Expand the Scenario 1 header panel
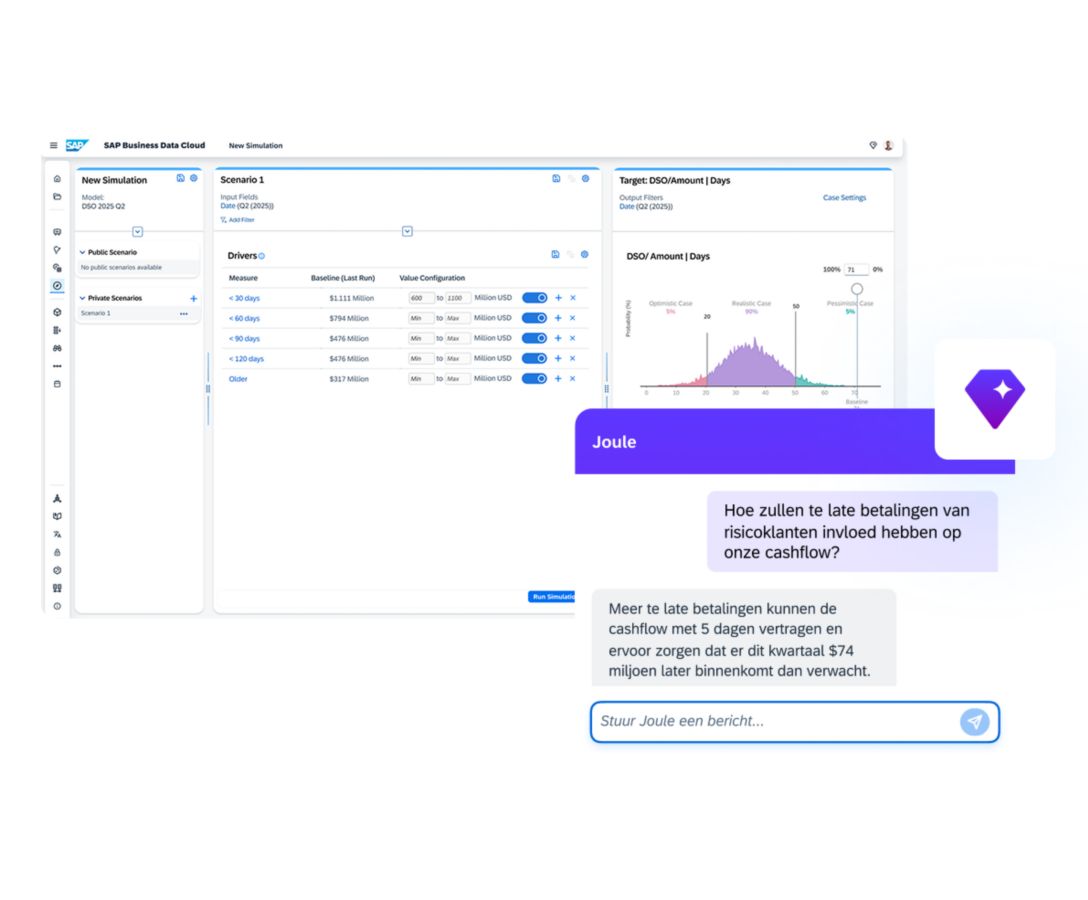The image size is (1088, 900). (x=407, y=231)
